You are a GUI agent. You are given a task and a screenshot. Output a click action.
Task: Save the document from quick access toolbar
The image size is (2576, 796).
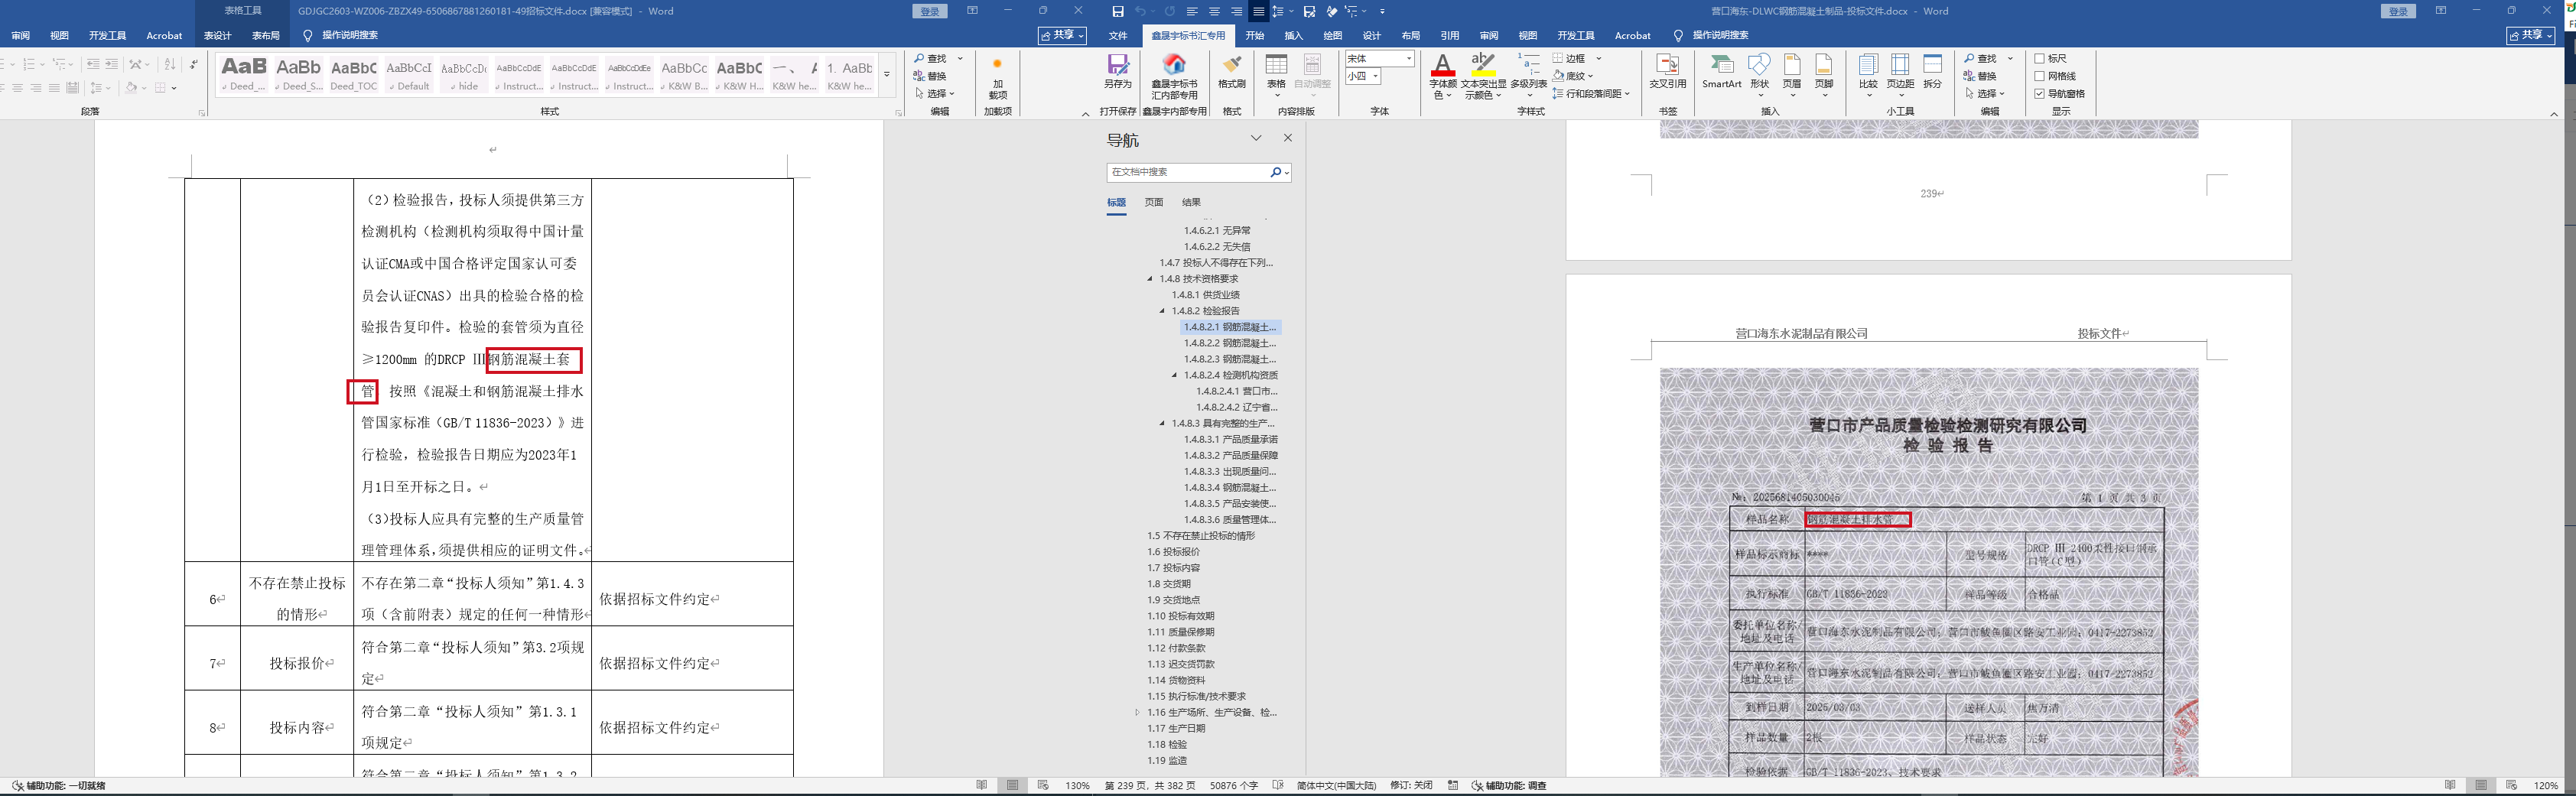pos(1118,11)
